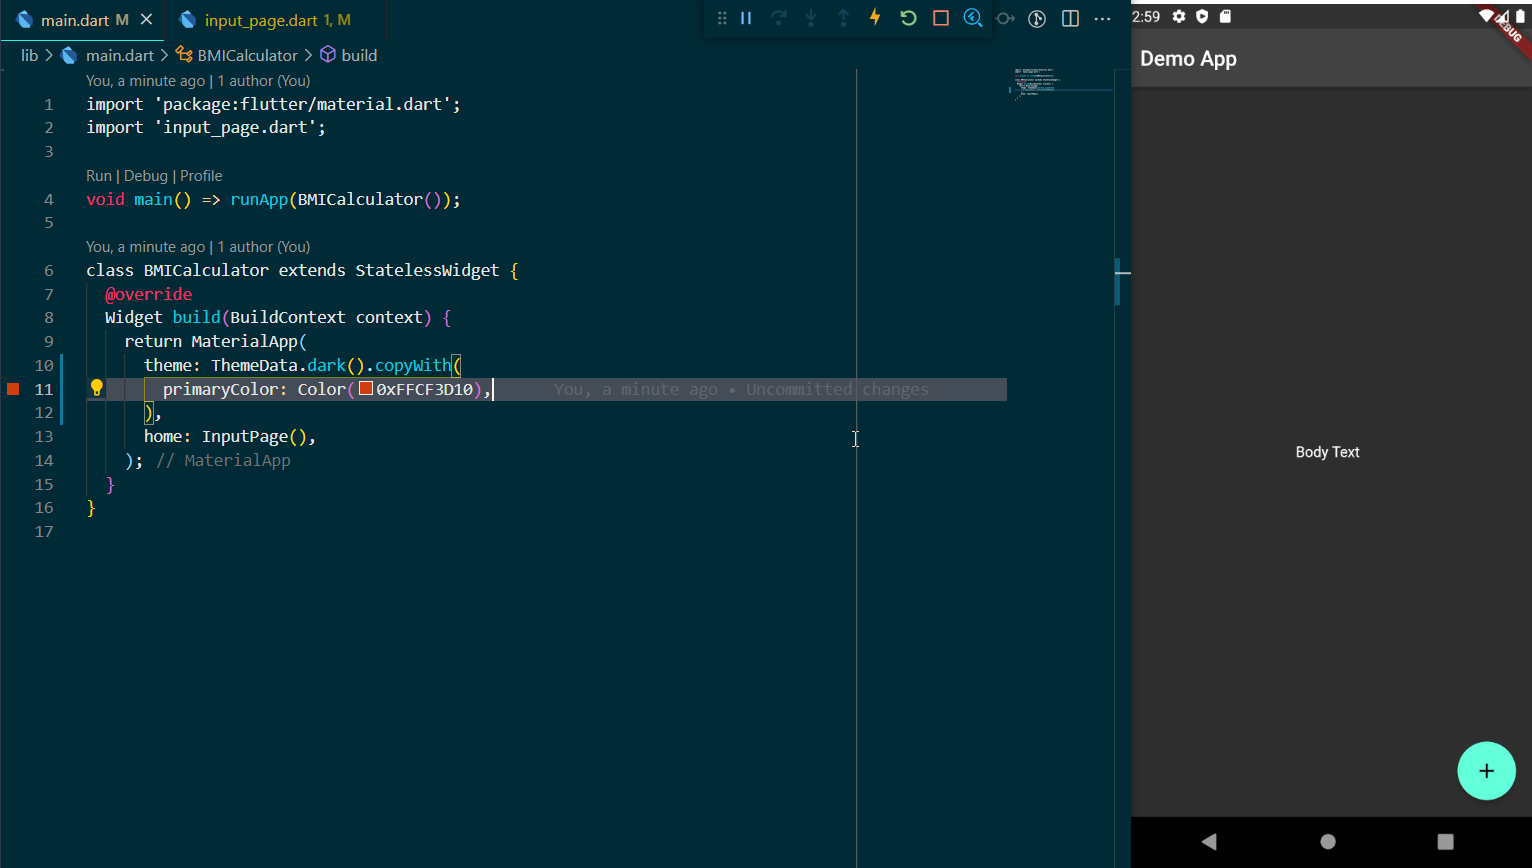Tap the emulator Recents square button
This screenshot has width=1532, height=868.
(x=1445, y=841)
